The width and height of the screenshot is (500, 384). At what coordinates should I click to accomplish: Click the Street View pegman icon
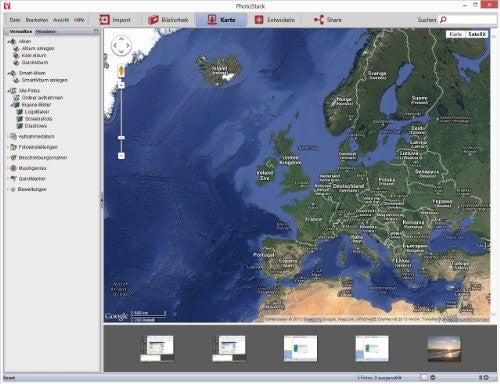pyautogui.click(x=121, y=71)
